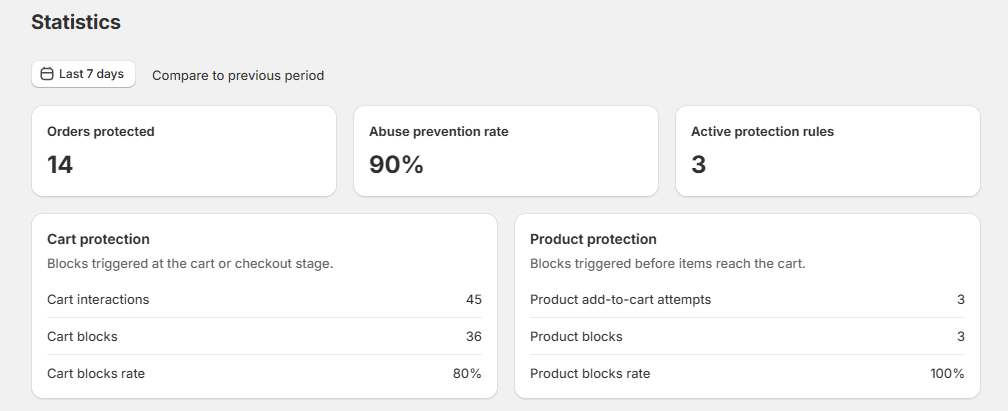Screen dimensions: 1008x411
Task: Click the Active protection rules count 3
Action: point(699,164)
